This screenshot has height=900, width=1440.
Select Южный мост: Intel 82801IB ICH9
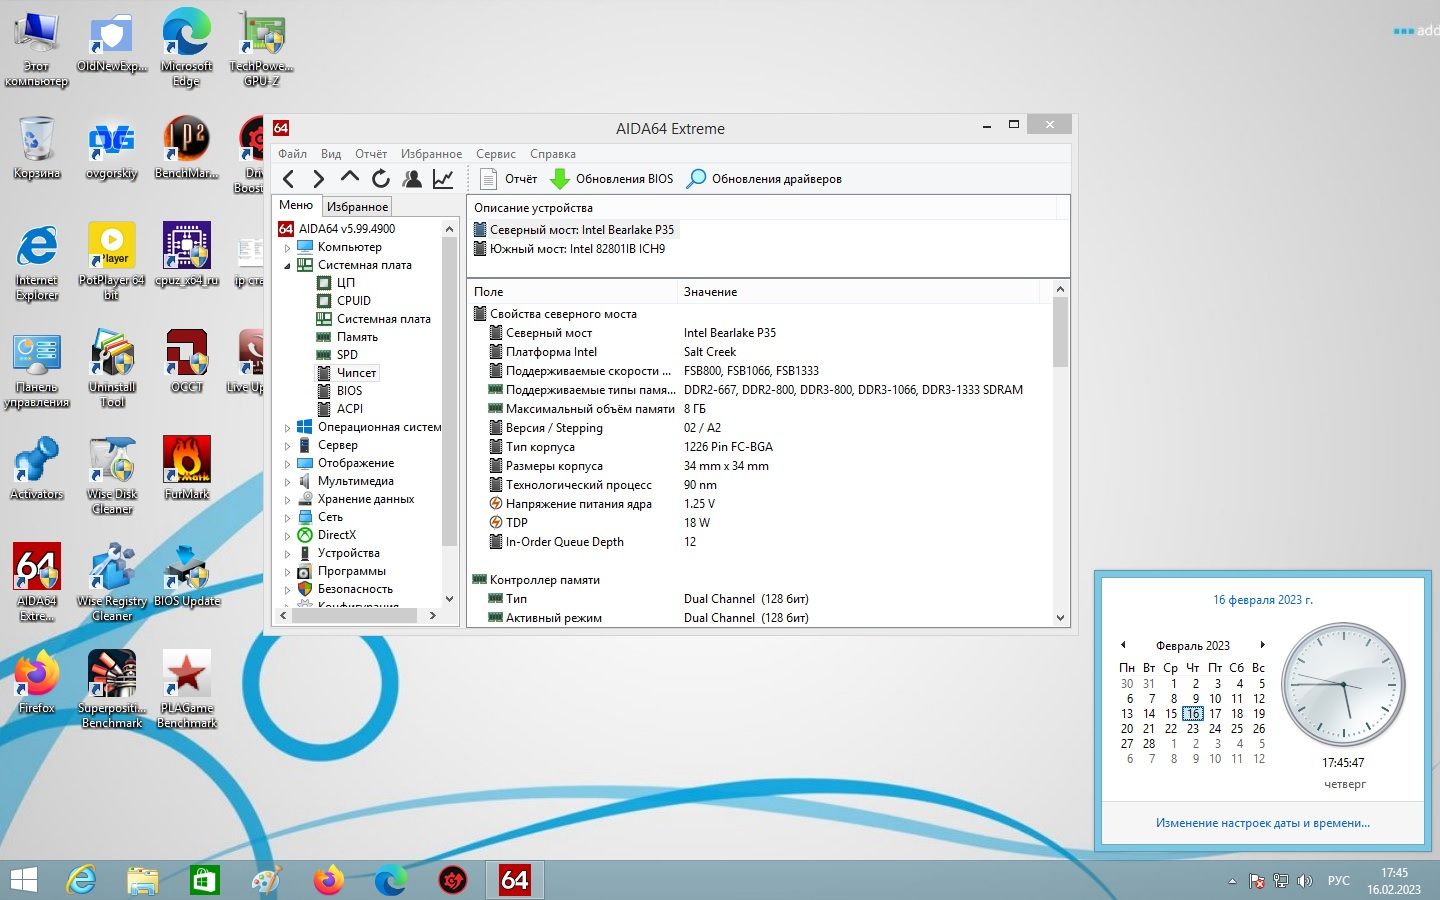569,249
